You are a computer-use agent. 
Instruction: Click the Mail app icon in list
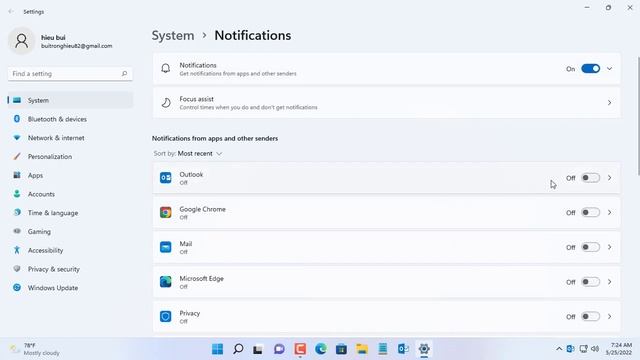pyautogui.click(x=166, y=247)
